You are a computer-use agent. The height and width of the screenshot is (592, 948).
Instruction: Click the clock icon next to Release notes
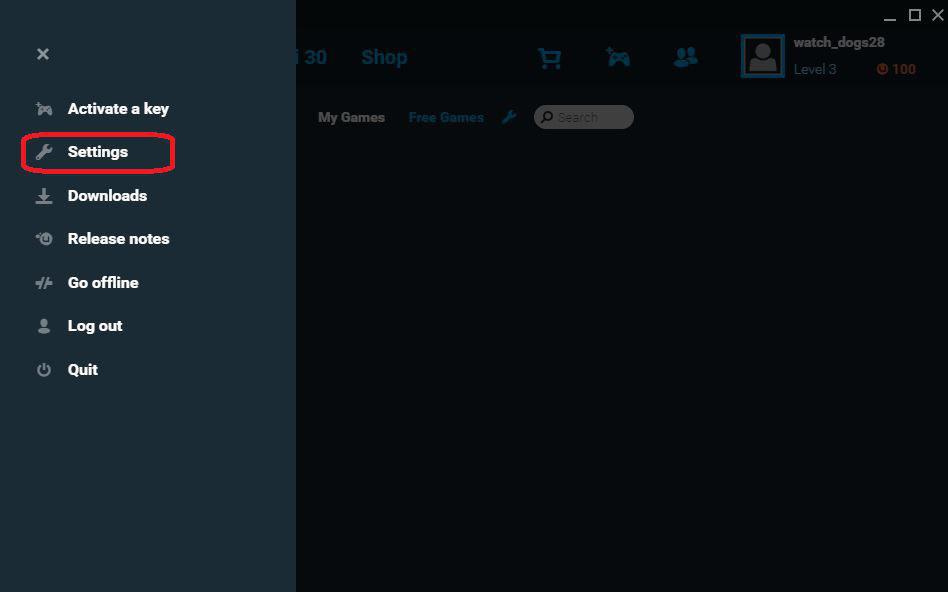43,238
